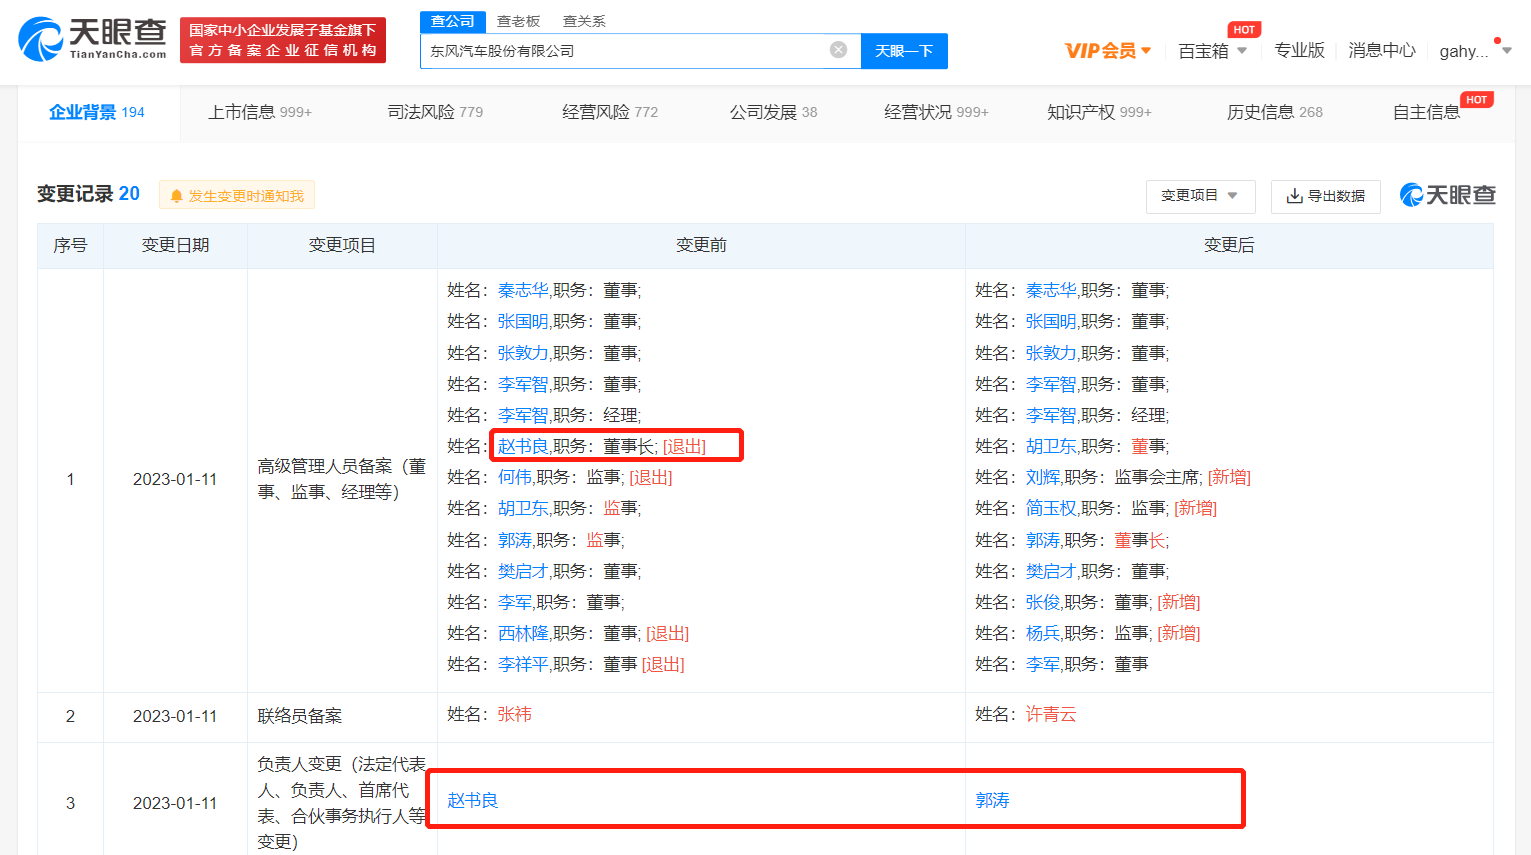Click the 天眼一下 search button

(x=904, y=51)
